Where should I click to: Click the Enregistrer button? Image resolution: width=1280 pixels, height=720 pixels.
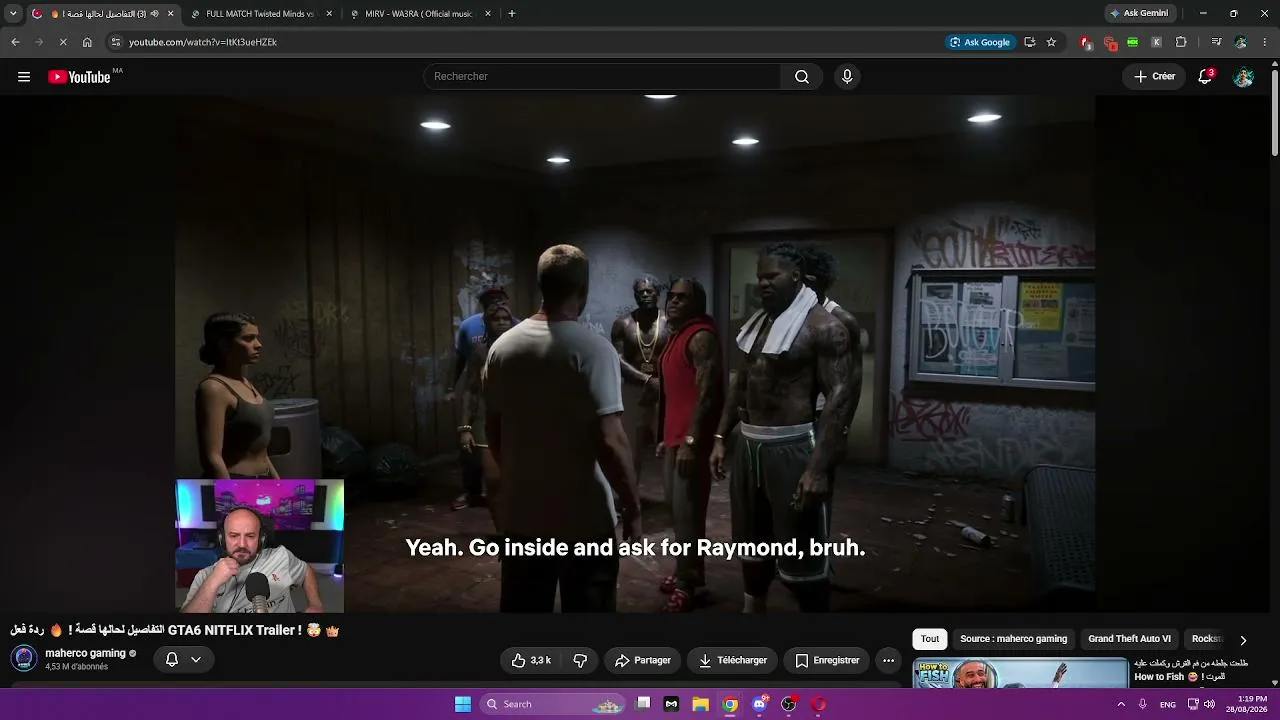827,660
